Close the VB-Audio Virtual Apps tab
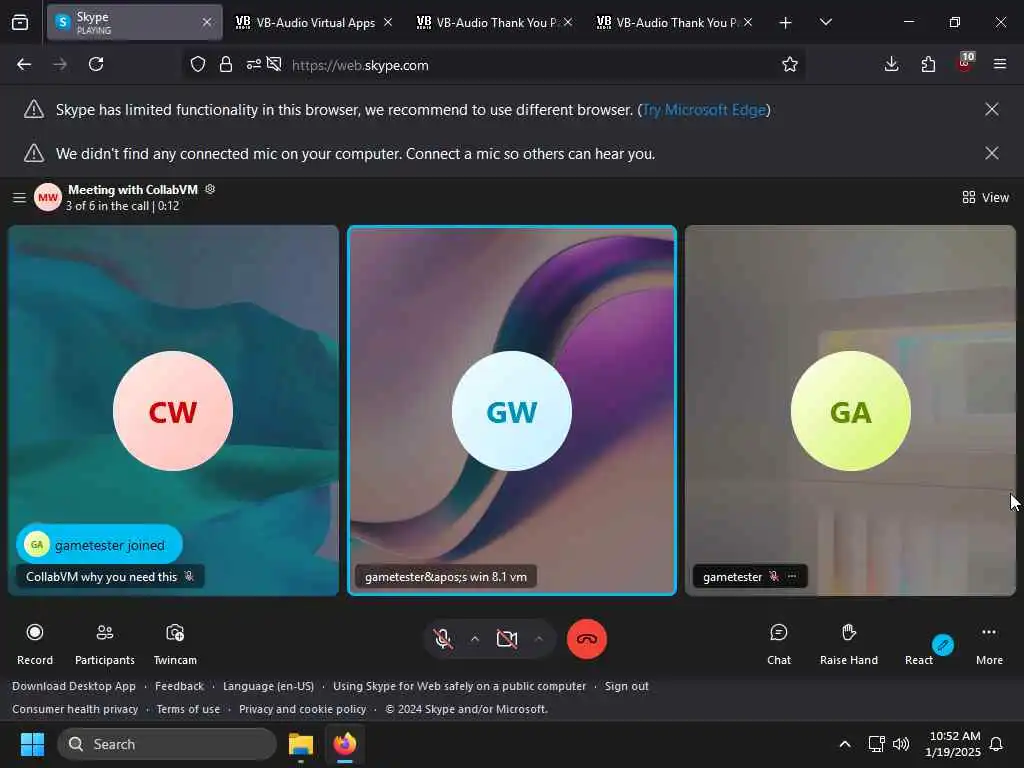 [388, 22]
